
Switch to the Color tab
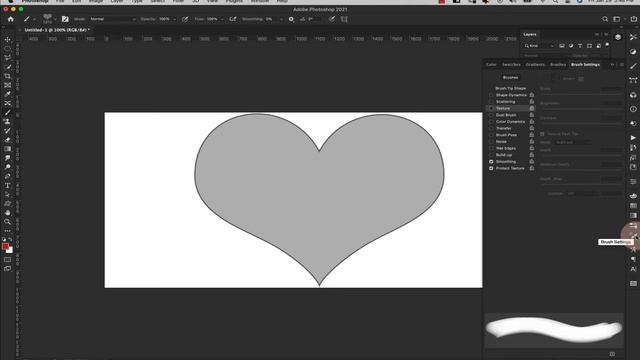tap(491, 64)
